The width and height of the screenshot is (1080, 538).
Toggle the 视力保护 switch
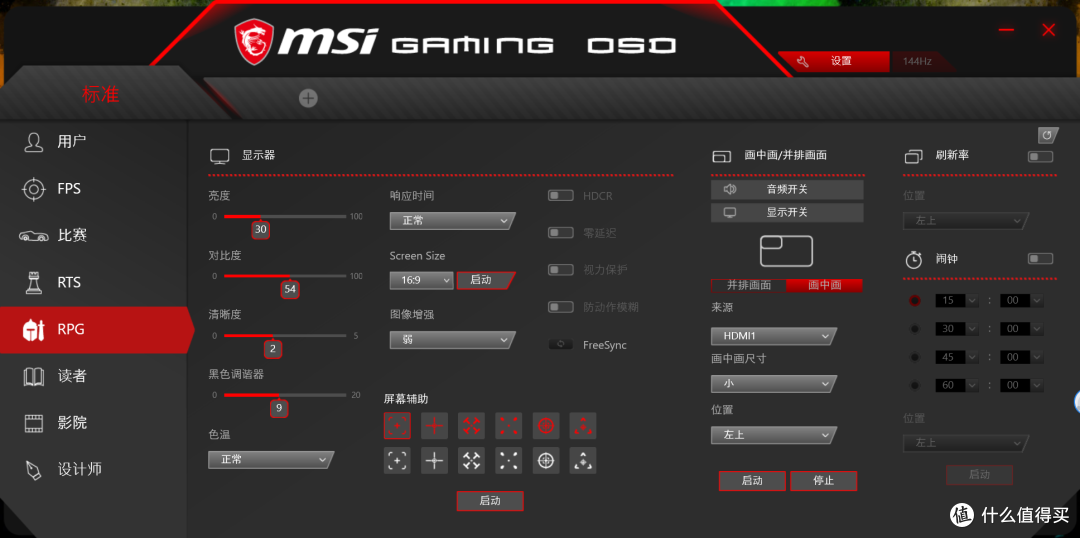561,269
